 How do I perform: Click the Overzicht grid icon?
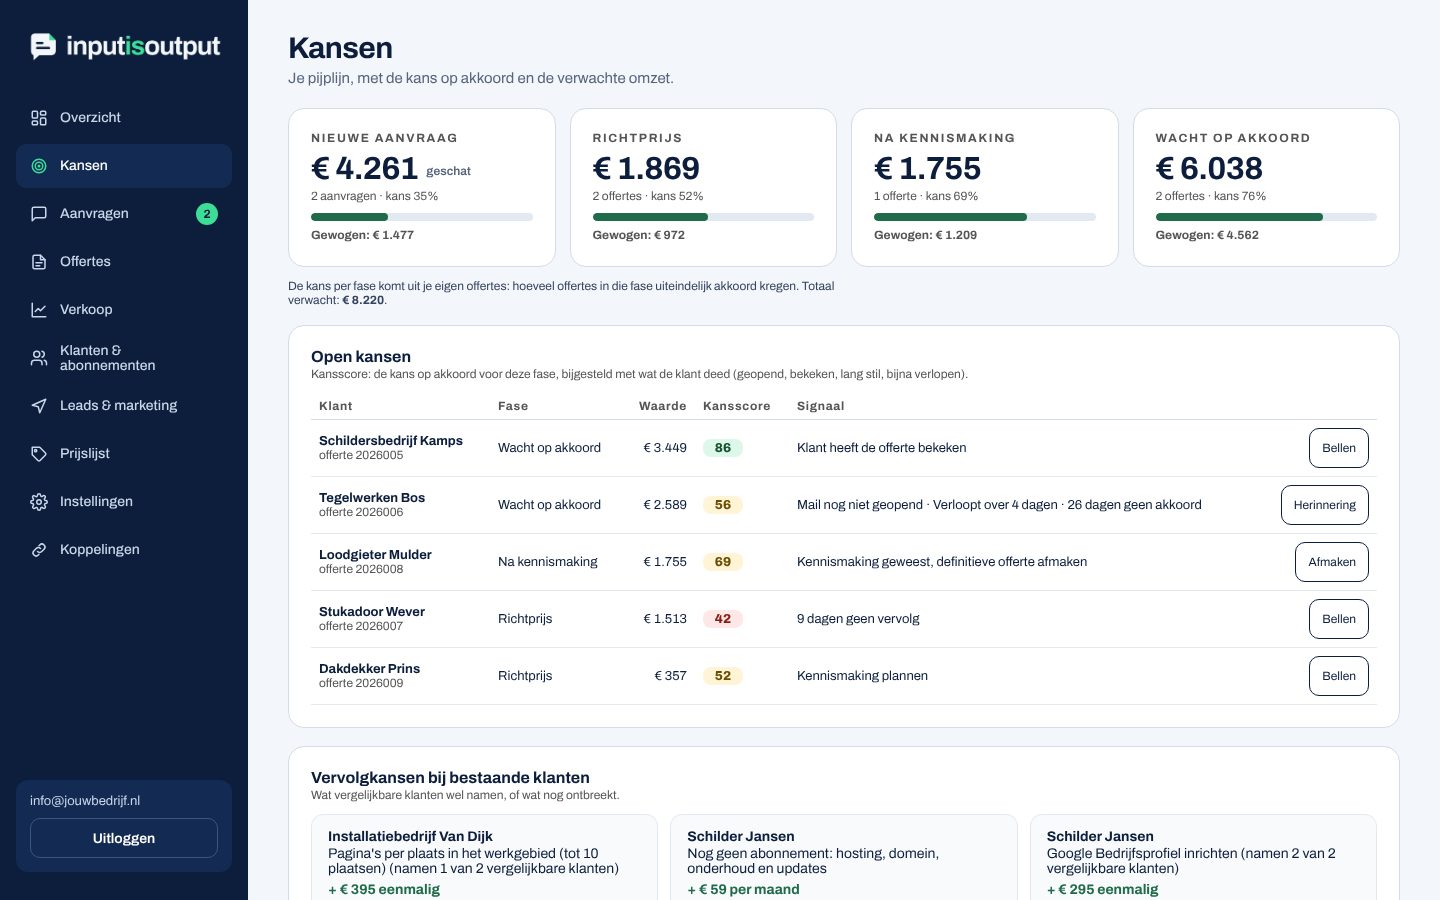39,118
